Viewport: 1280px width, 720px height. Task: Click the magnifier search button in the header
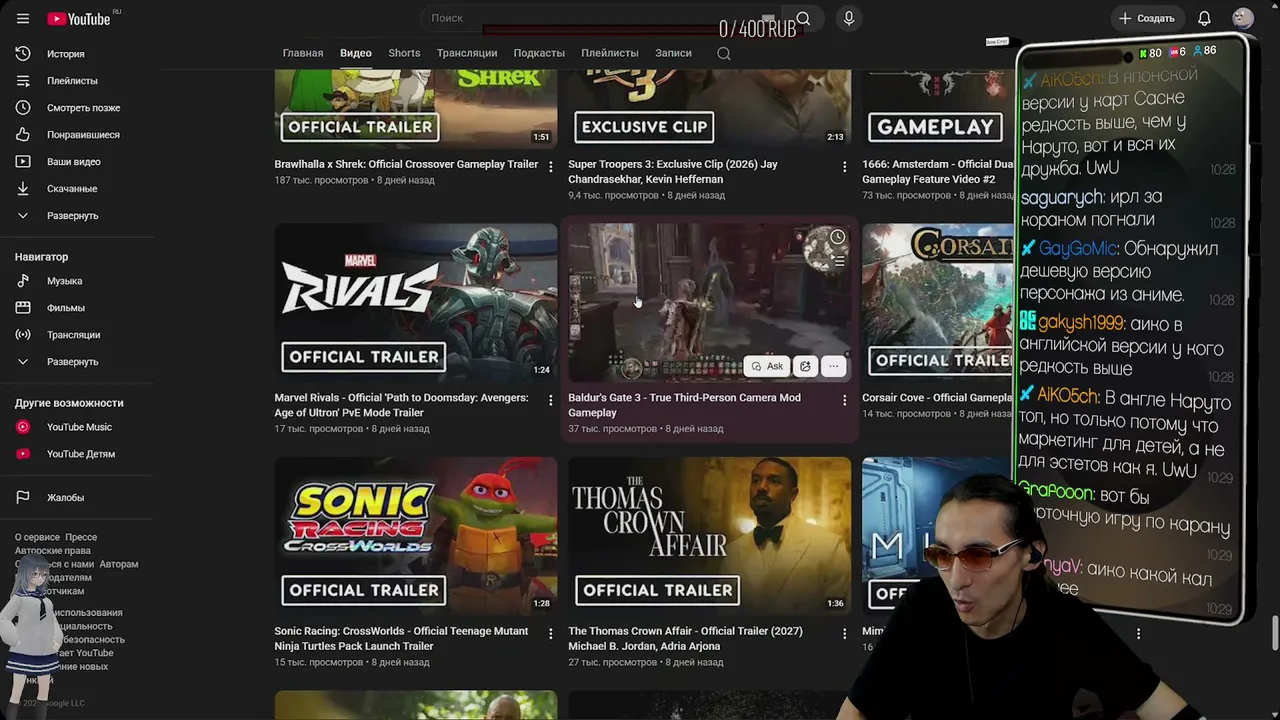coord(803,18)
